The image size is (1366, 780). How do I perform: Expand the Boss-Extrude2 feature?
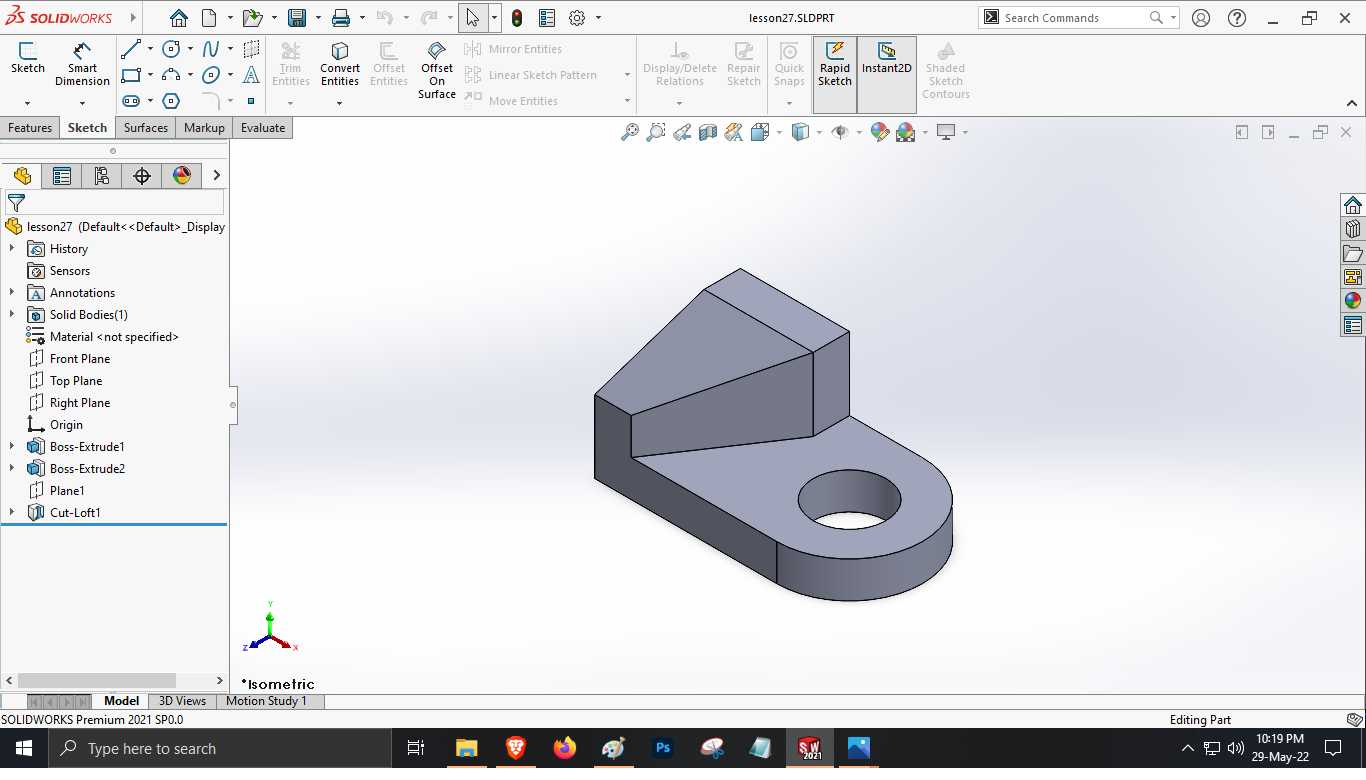12,469
